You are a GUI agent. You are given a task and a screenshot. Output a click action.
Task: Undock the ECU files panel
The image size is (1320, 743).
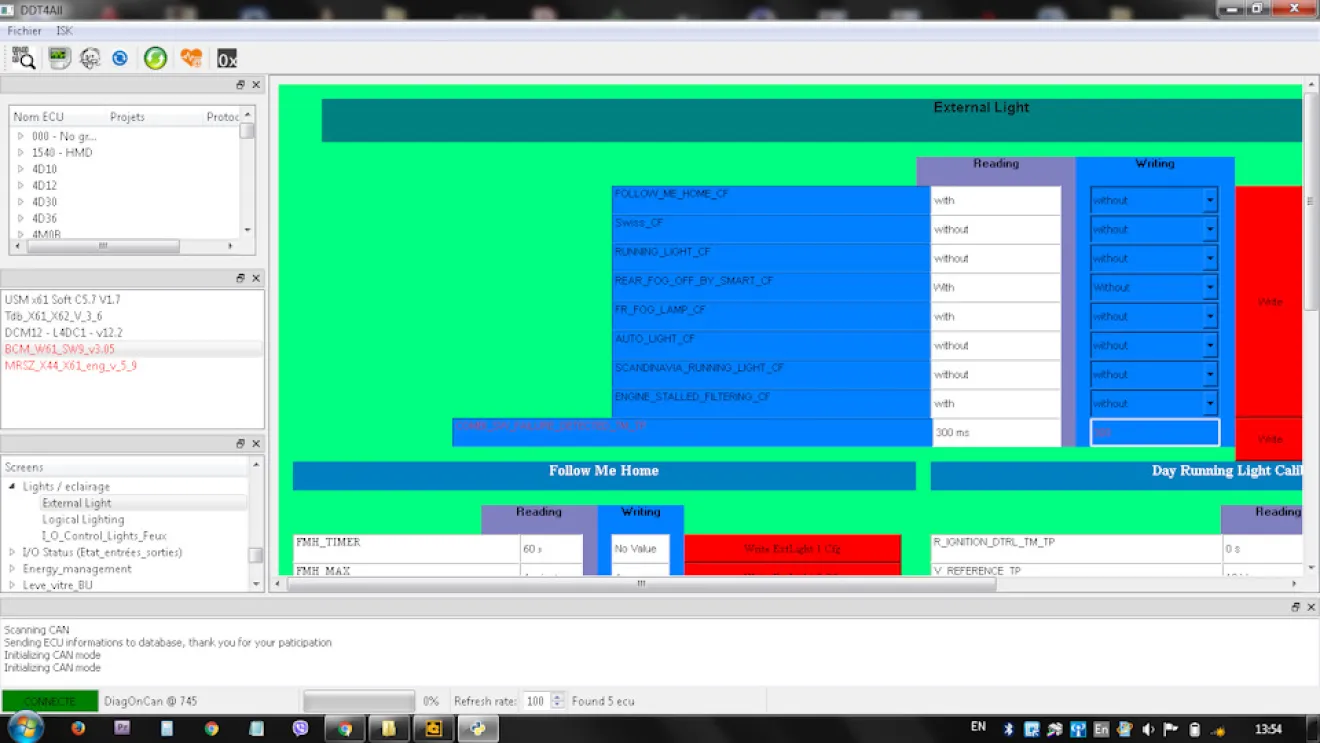(240, 278)
